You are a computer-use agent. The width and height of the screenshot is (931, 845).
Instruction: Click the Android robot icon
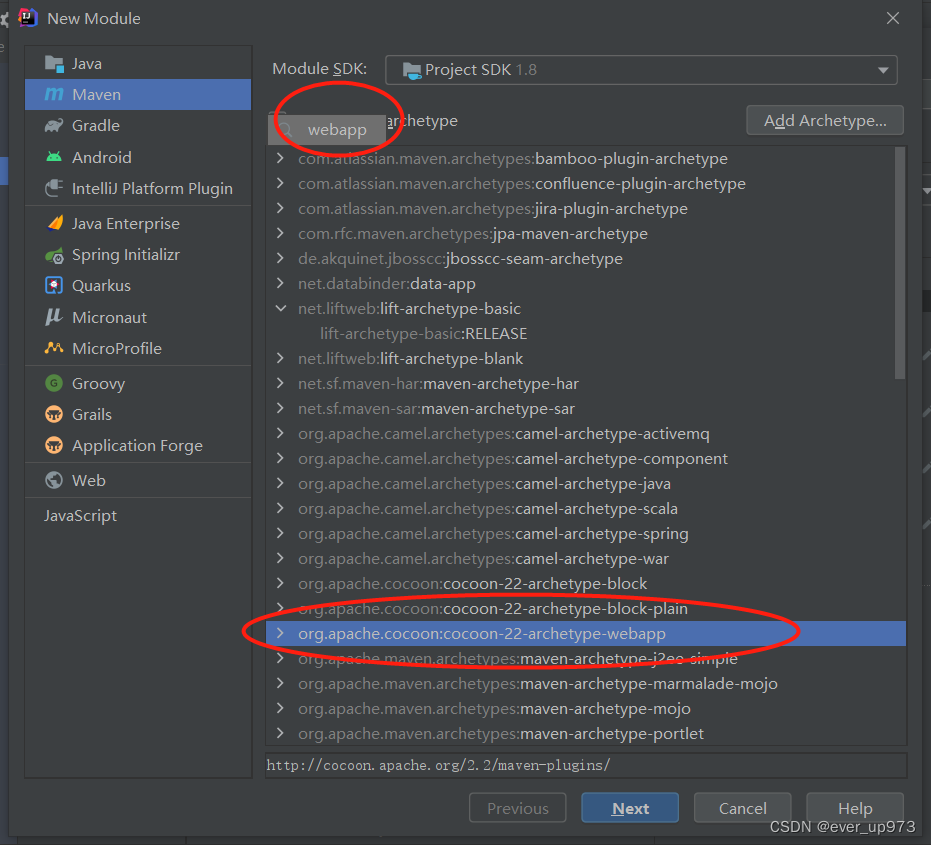click(54, 157)
